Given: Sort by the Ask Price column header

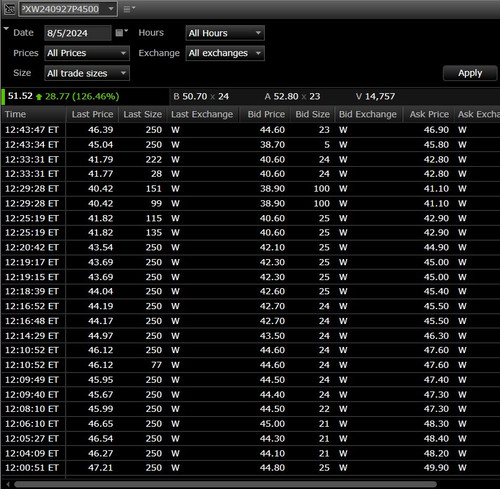Looking at the screenshot, I should point(429,114).
